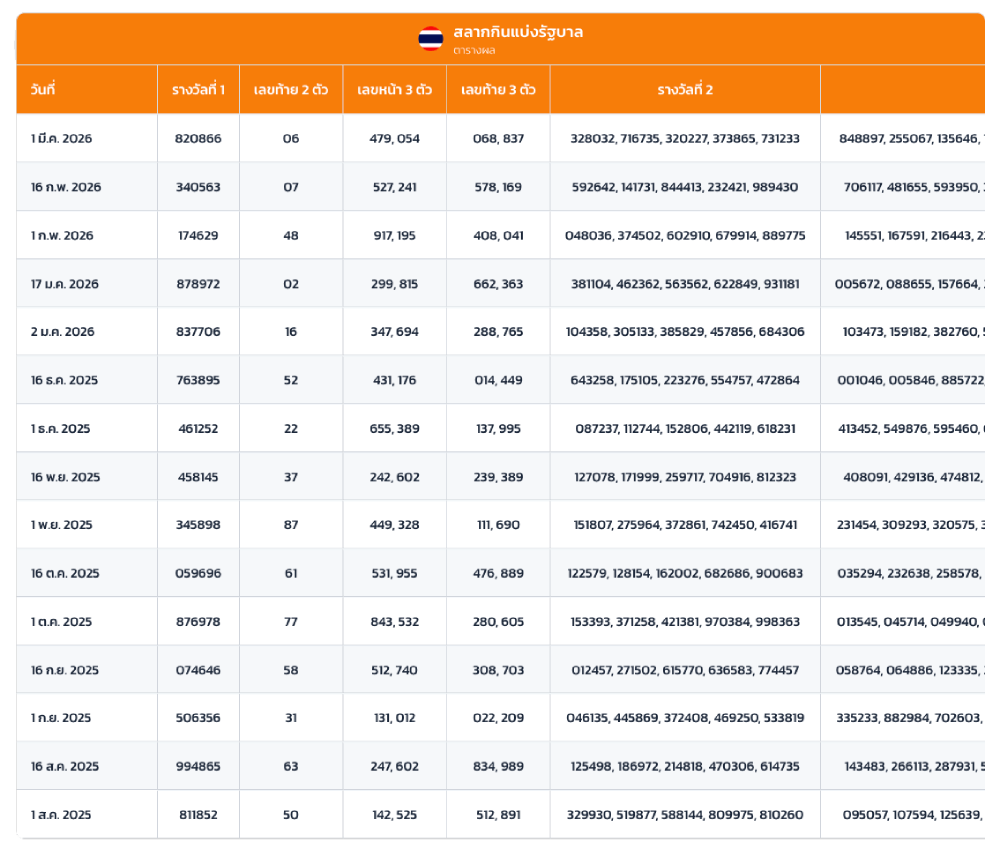Click the เลขท้าย 3 ตัว column header

pyautogui.click(x=498, y=90)
